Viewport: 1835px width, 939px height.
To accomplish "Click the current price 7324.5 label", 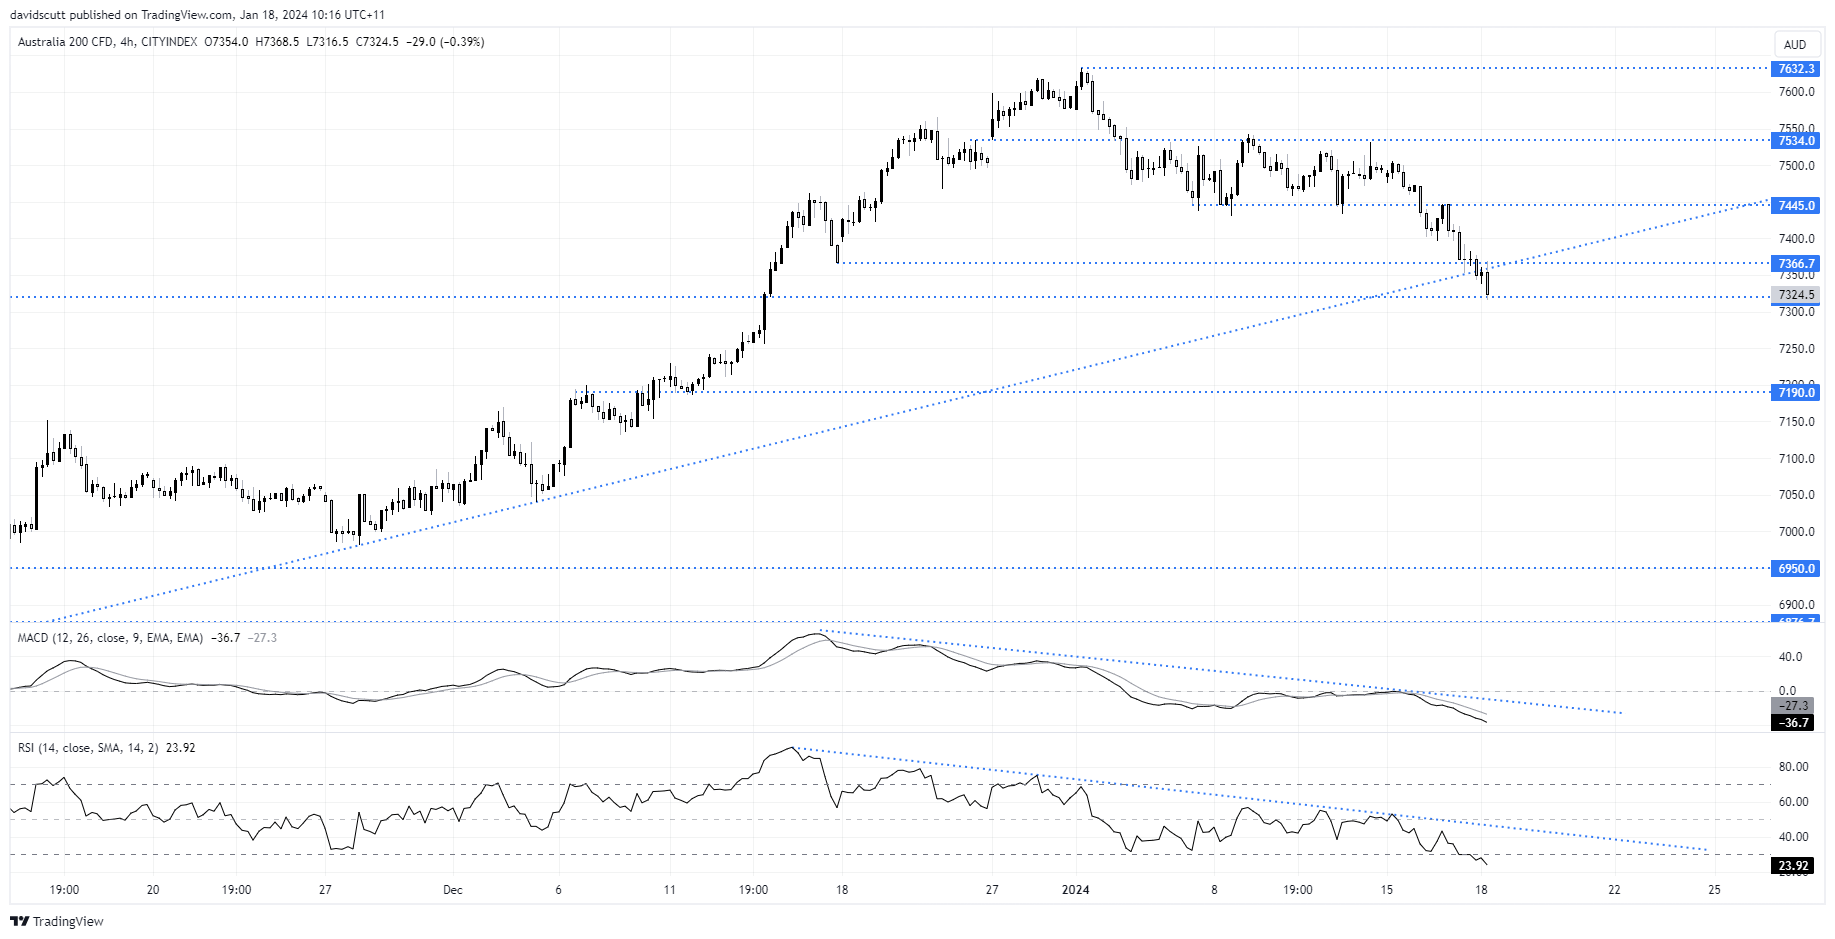I will click(1796, 295).
